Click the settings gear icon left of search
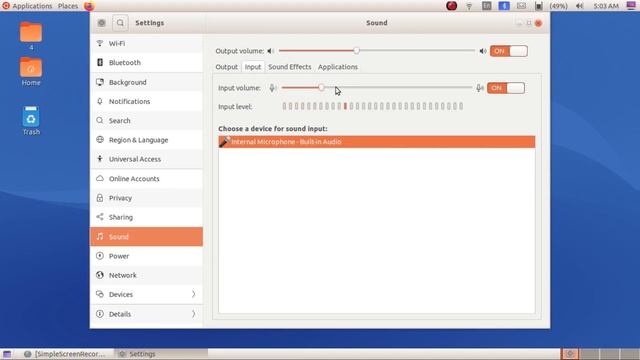The image size is (640, 360). coord(102,23)
